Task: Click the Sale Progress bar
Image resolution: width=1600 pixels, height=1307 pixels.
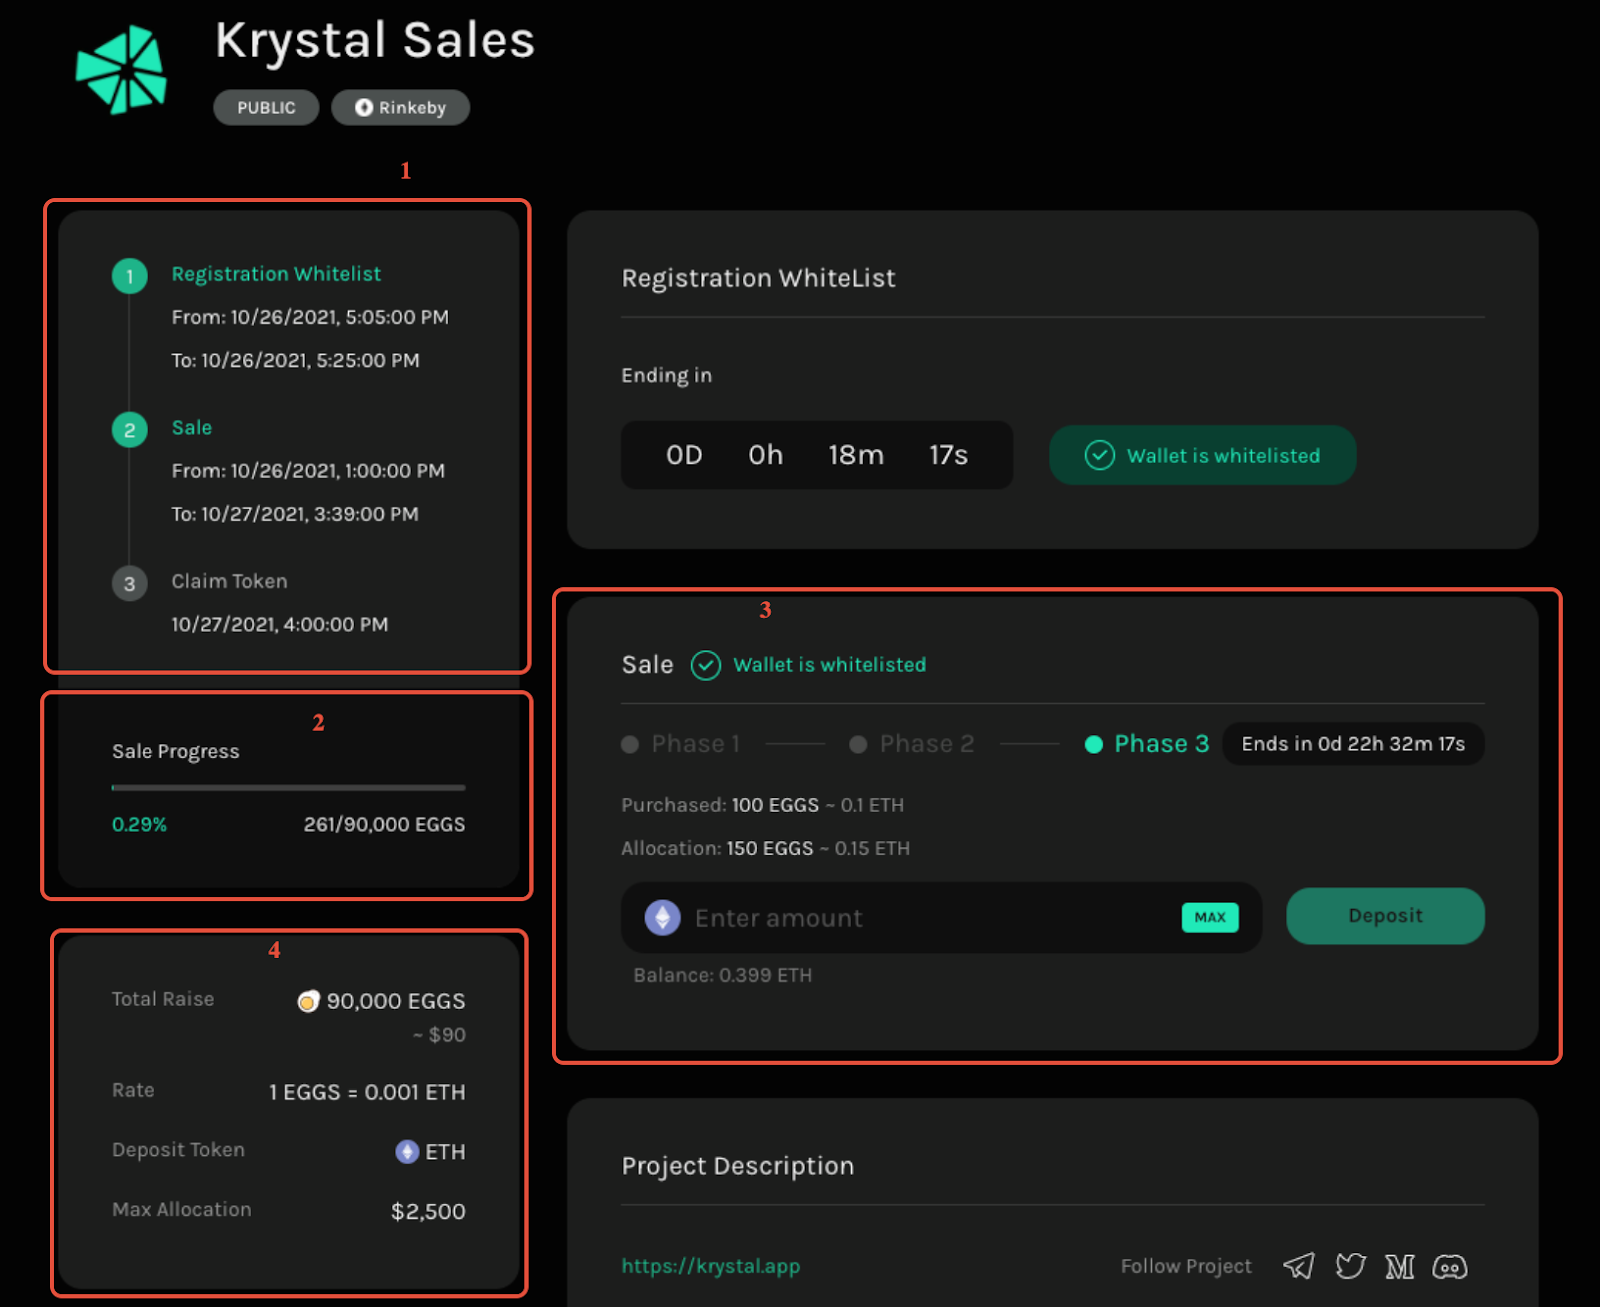Action: click(x=288, y=788)
